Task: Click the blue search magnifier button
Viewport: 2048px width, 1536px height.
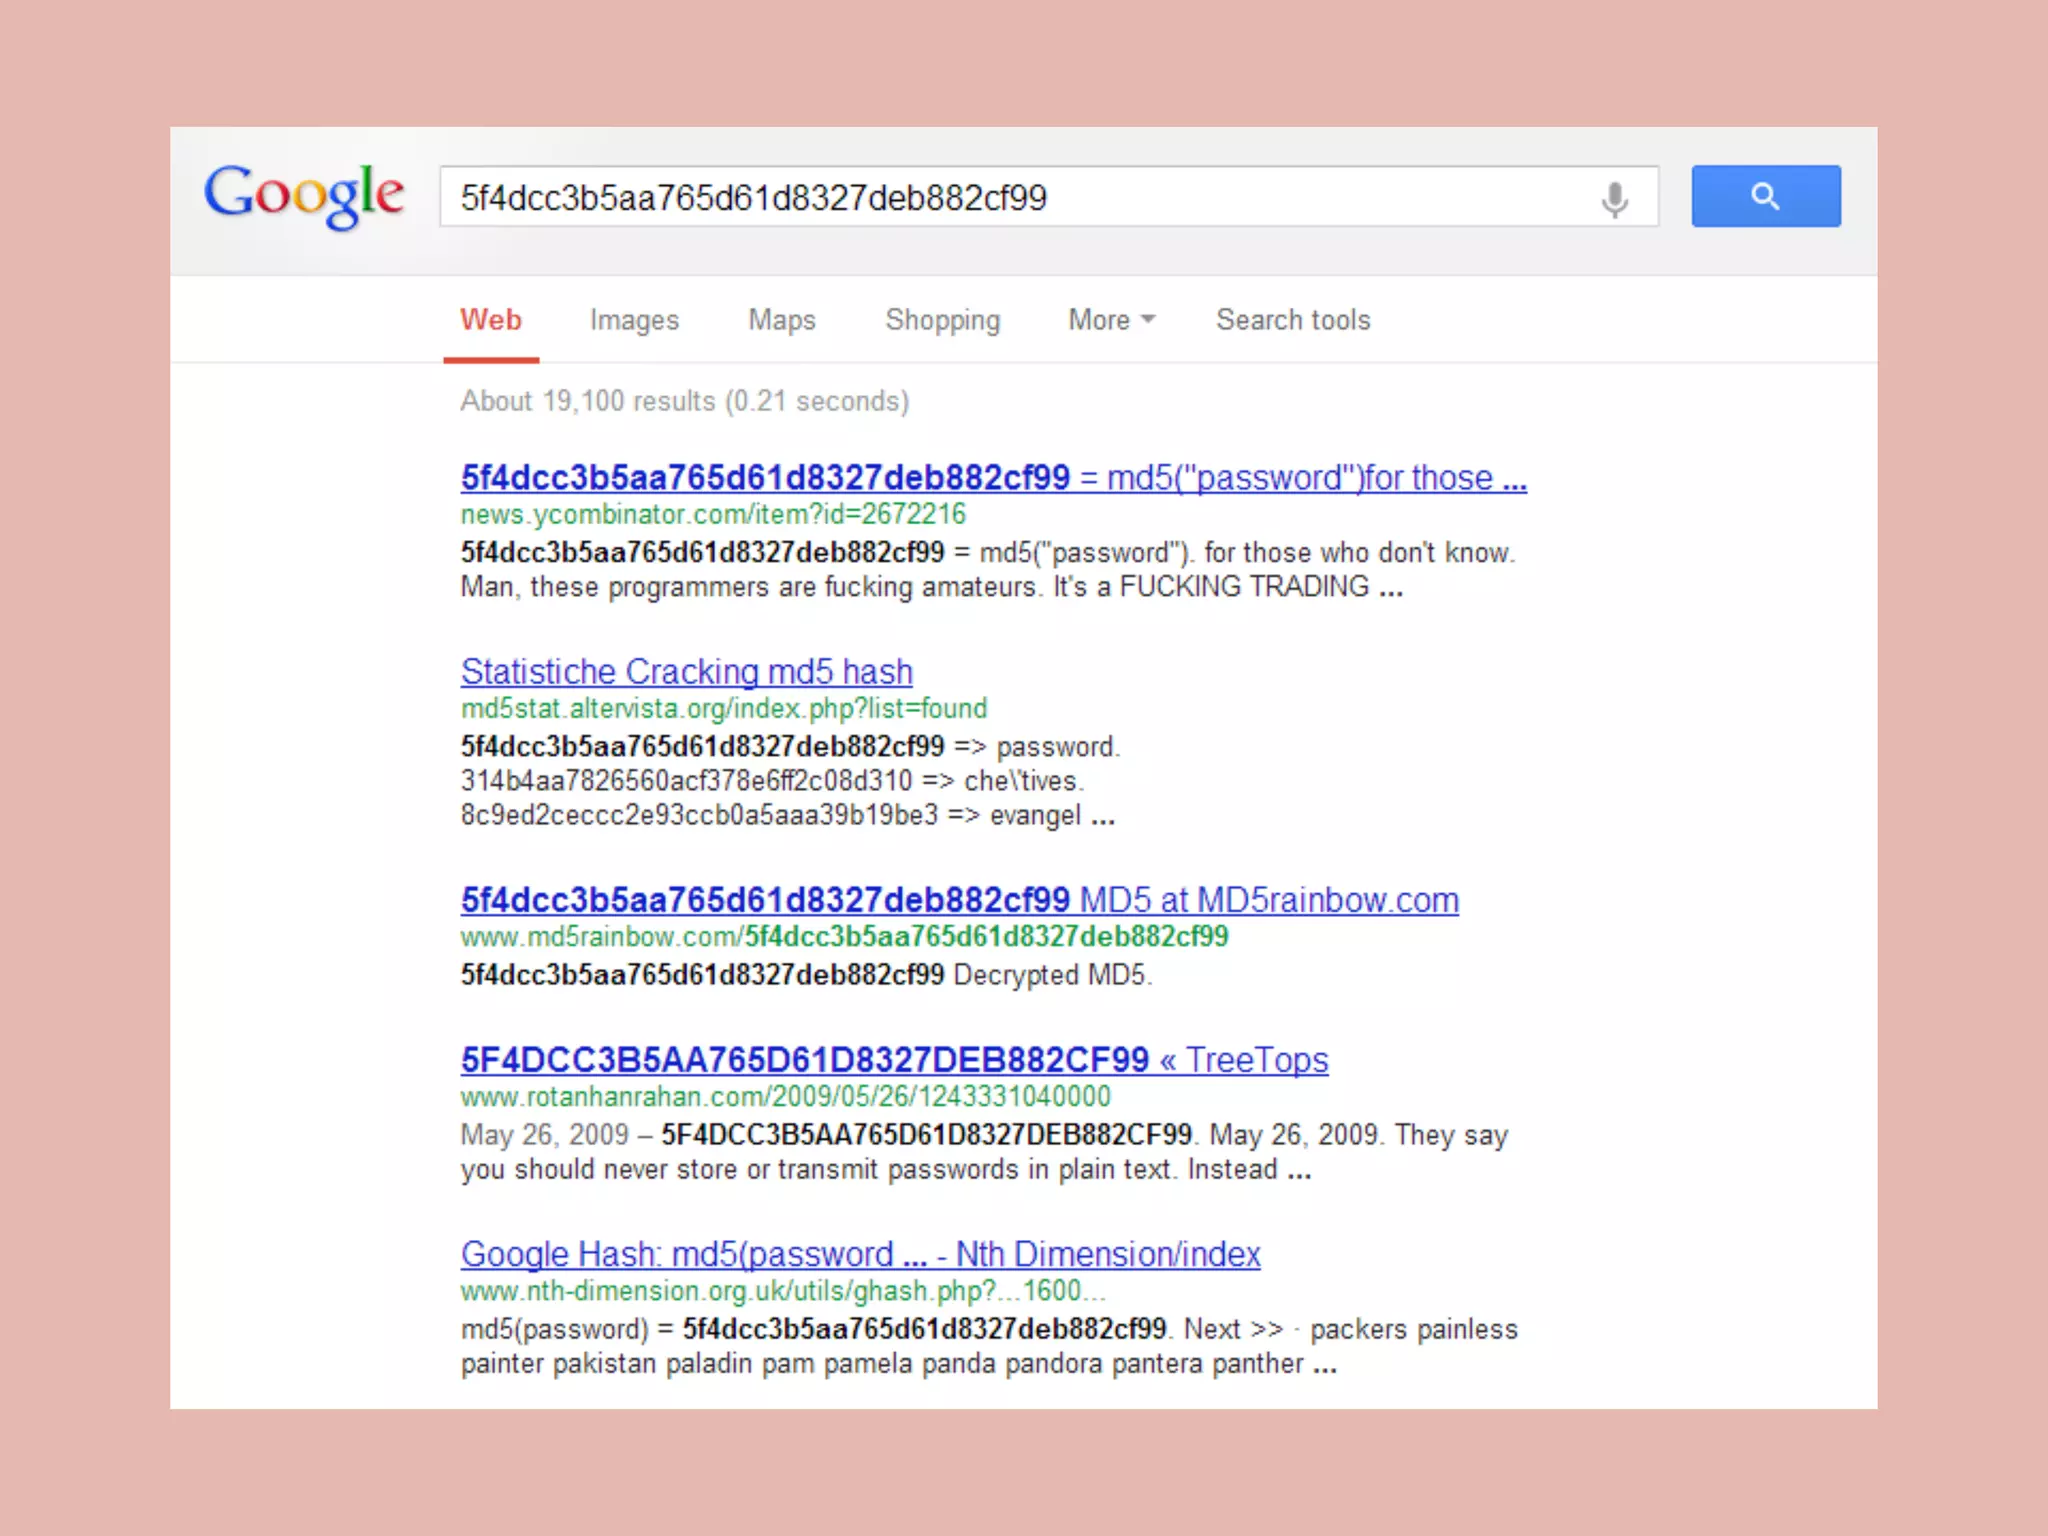Action: 1765,196
